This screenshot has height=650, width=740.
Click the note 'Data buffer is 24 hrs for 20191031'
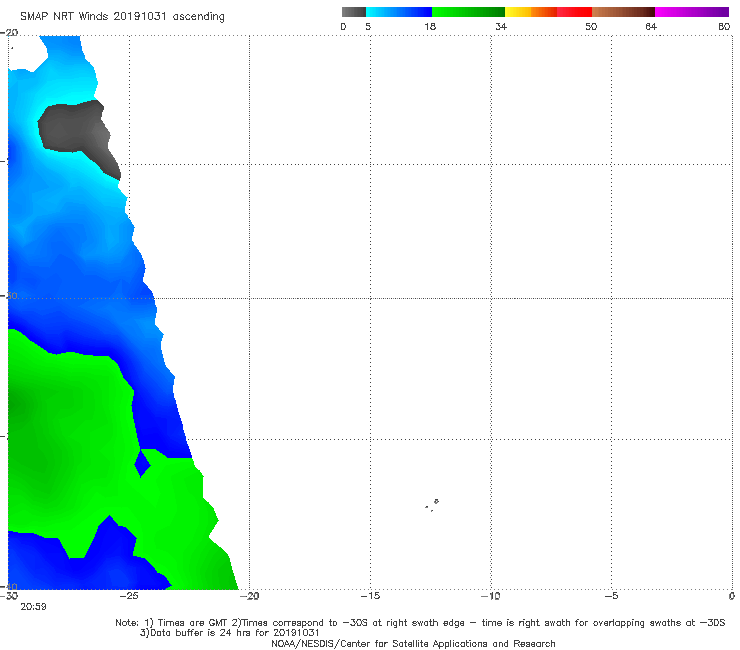229,633
